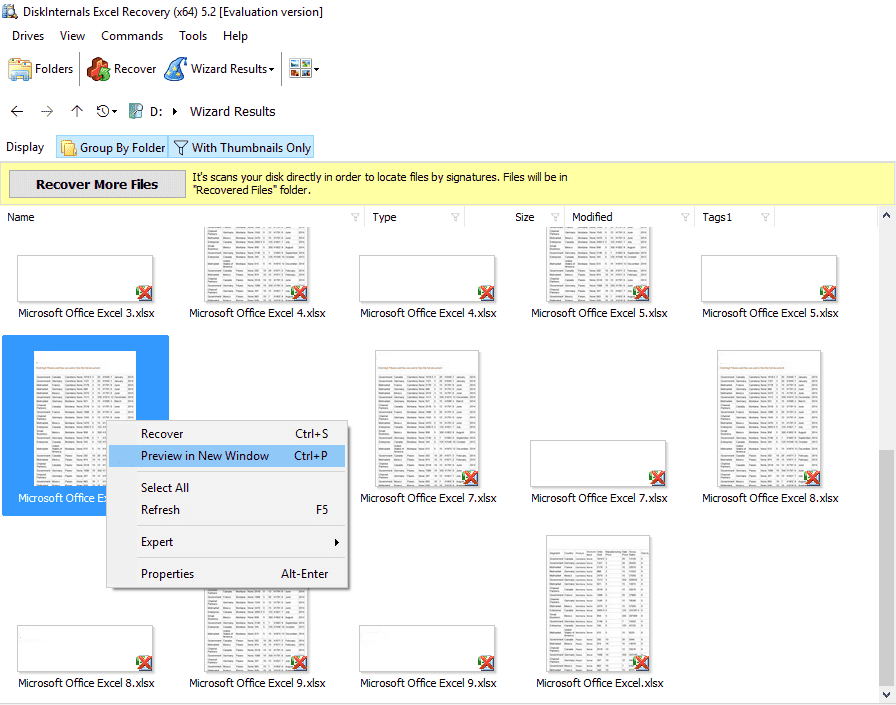The image size is (896, 705).
Task: Expand the Expert submenu
Action: click(240, 542)
